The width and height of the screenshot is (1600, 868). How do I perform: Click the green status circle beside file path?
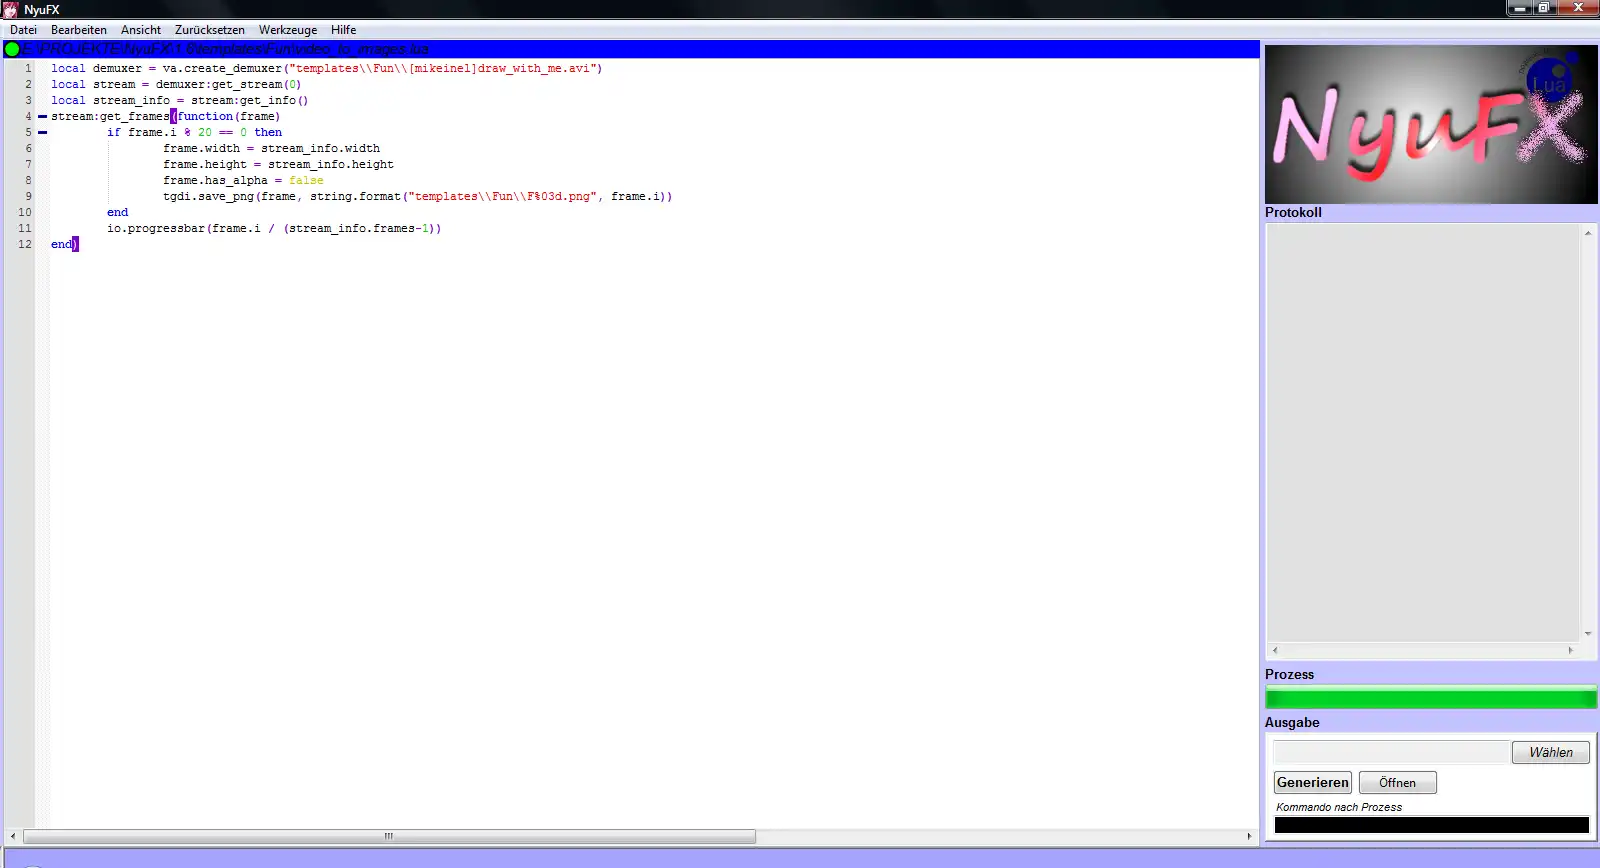pos(12,49)
